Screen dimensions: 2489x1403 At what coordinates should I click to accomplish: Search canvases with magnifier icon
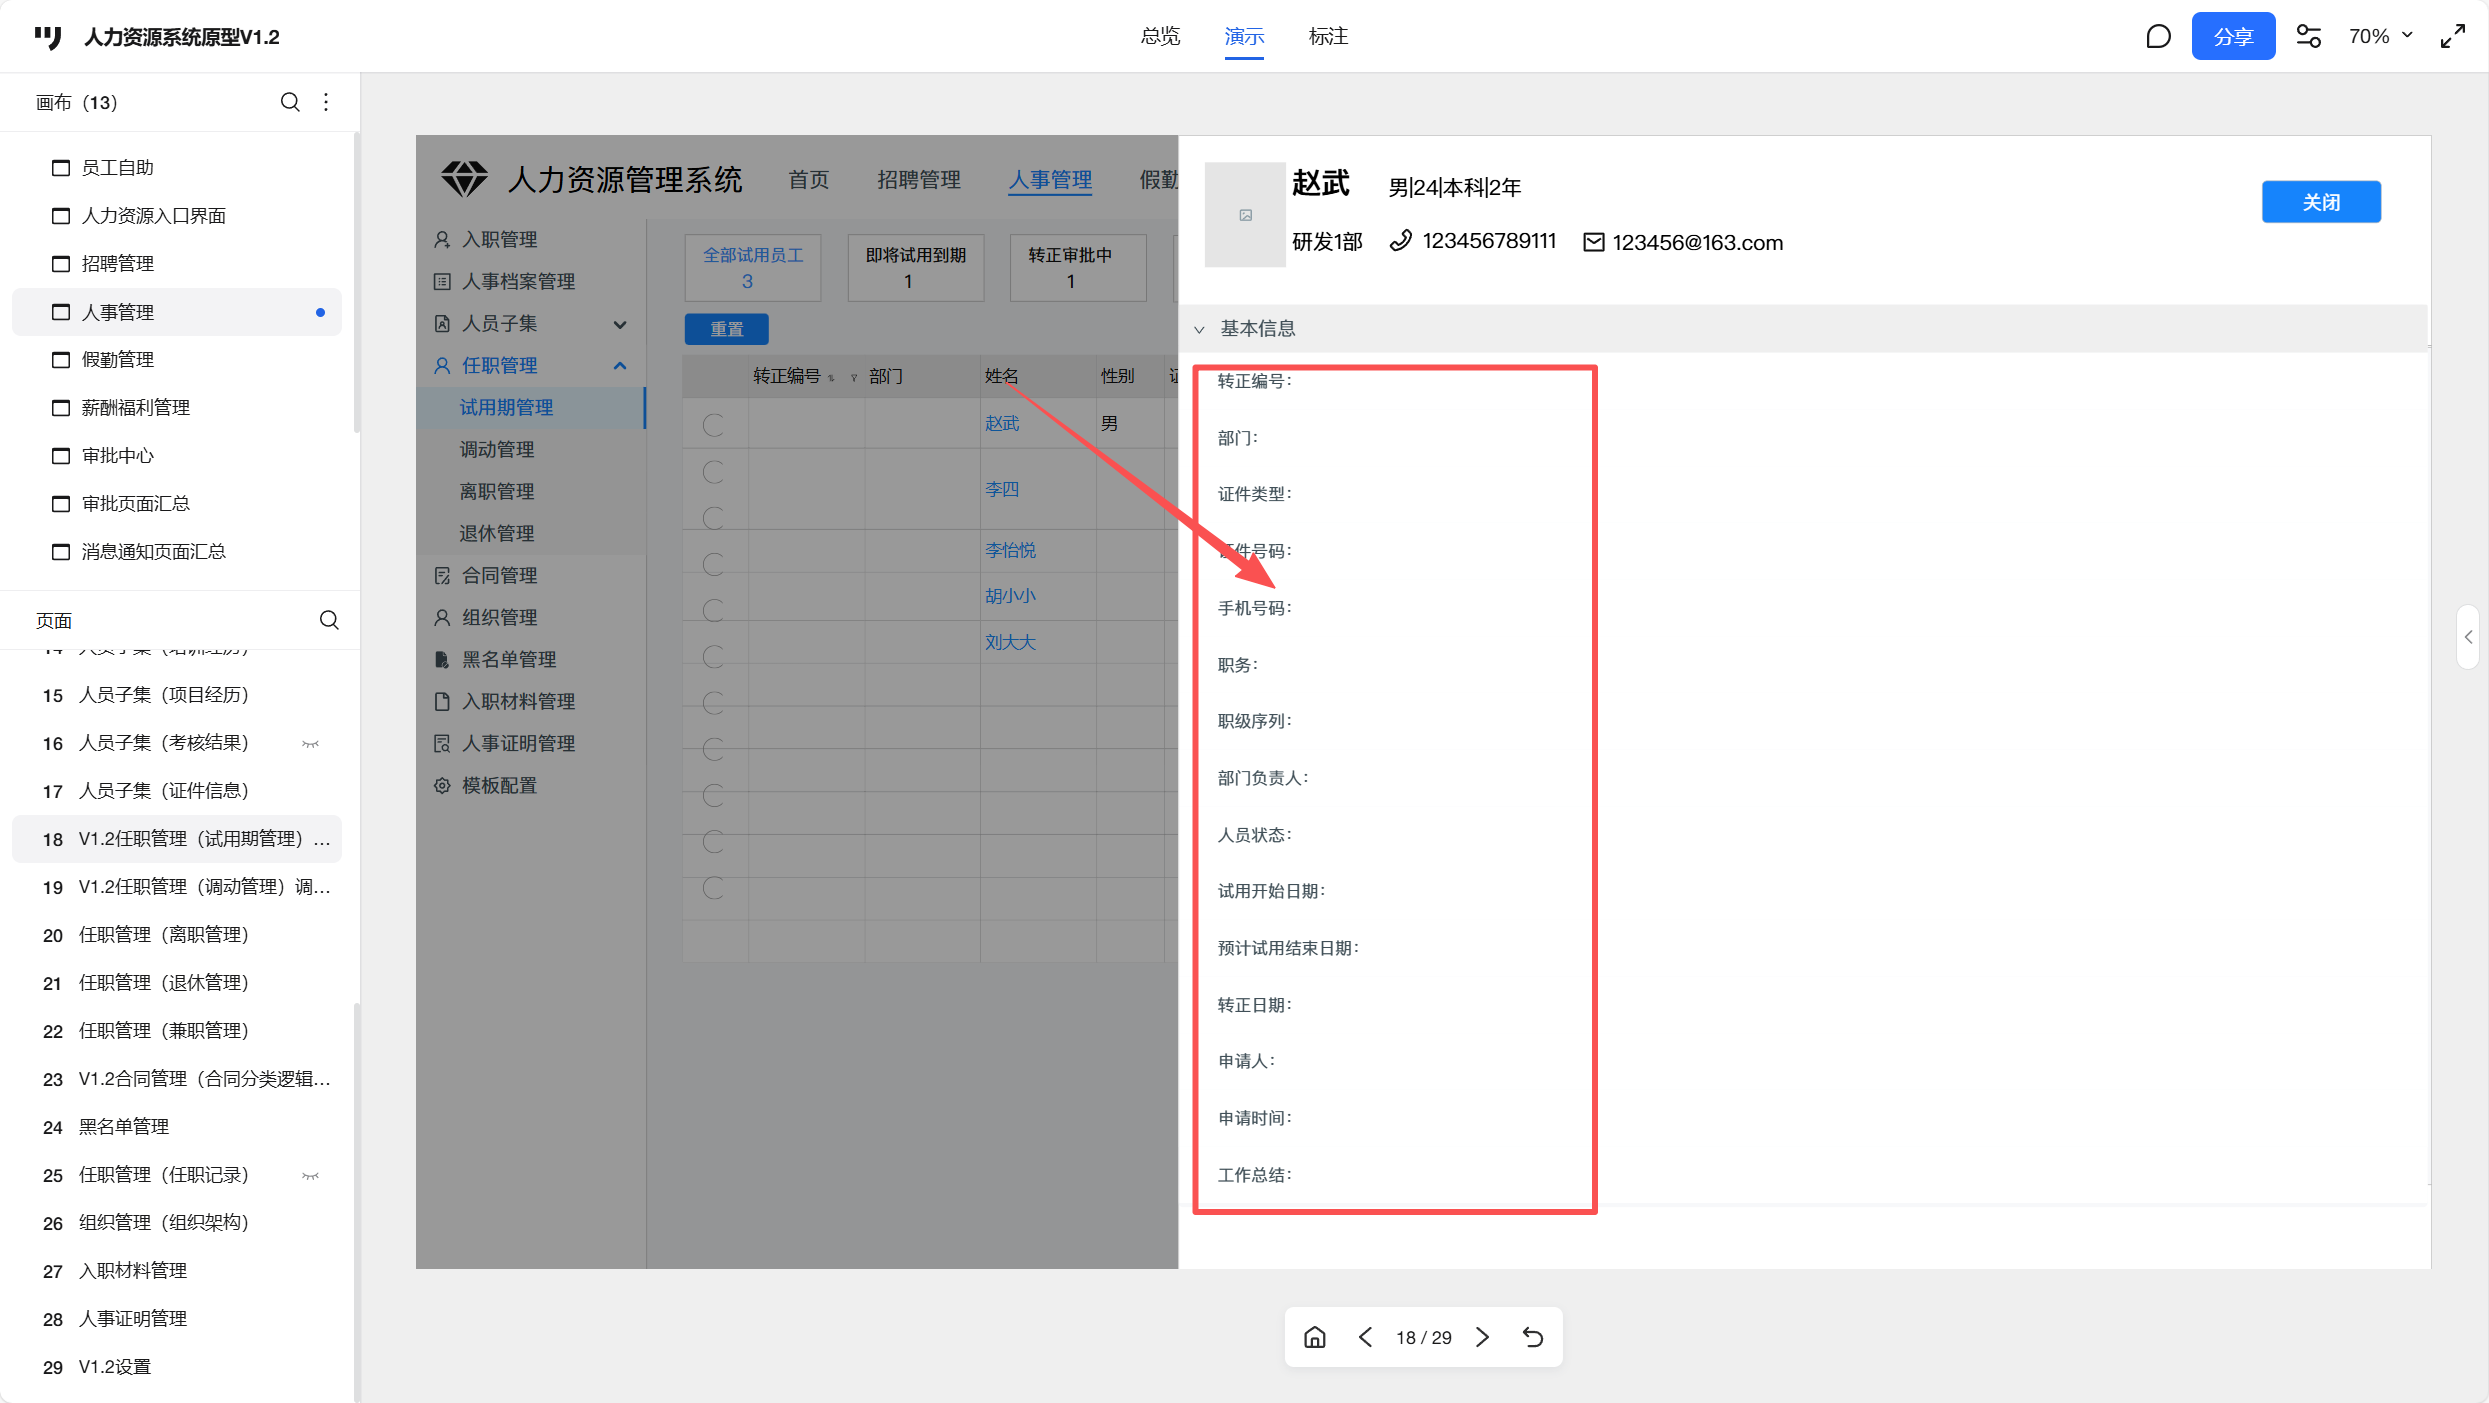(x=290, y=102)
